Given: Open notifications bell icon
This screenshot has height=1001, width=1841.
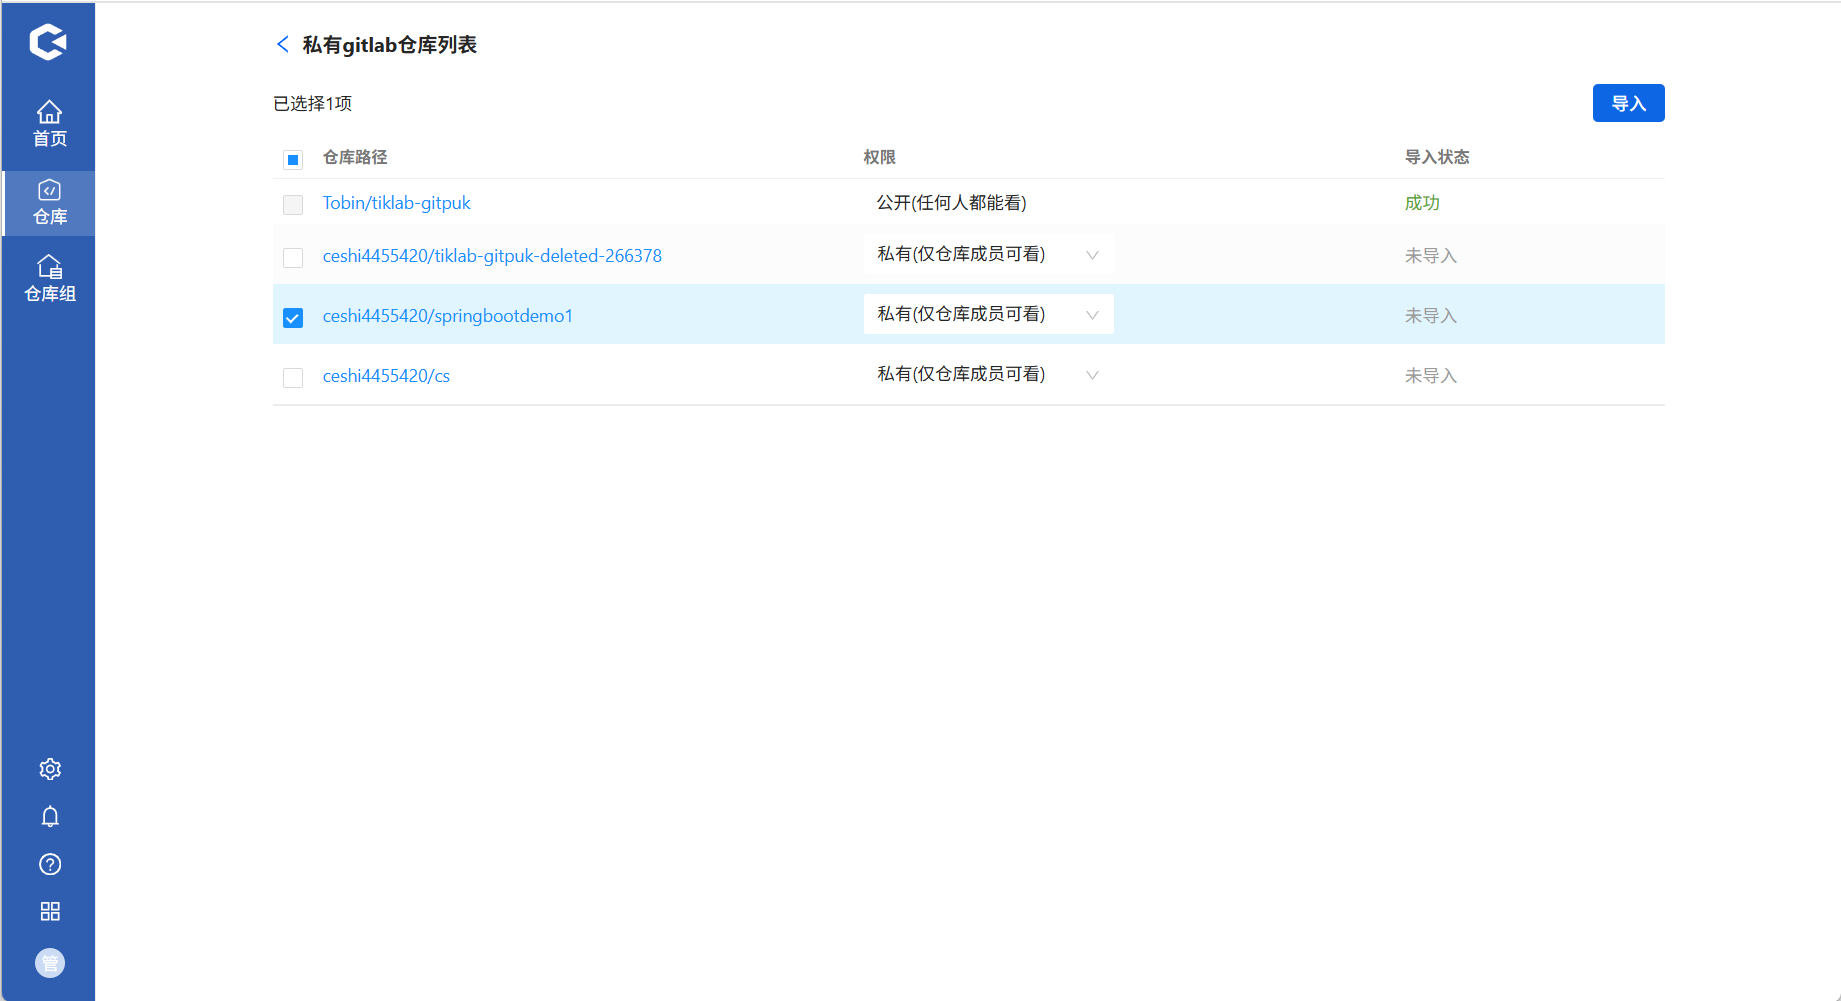Looking at the screenshot, I should [50, 817].
